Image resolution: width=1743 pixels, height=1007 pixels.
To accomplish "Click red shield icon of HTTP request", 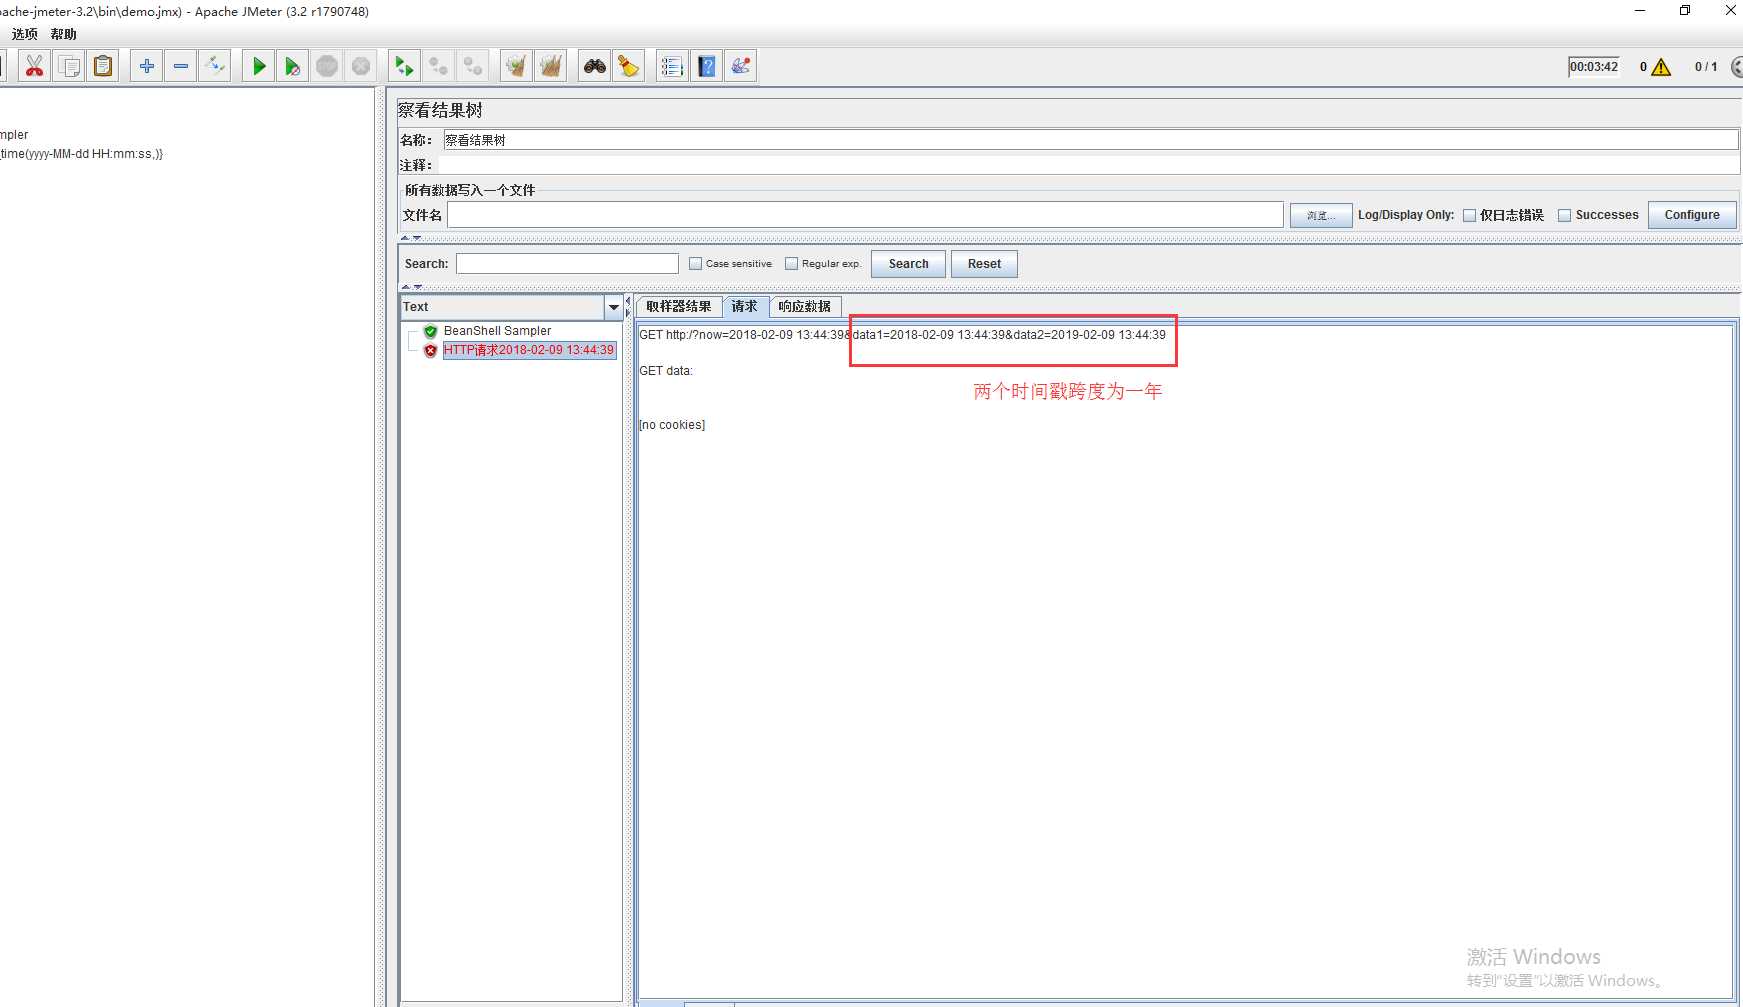I will coord(431,350).
